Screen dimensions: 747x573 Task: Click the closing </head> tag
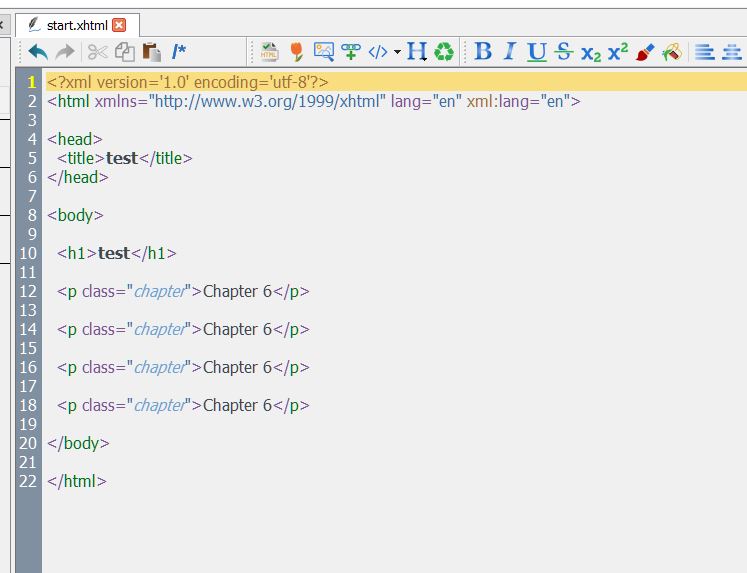pyautogui.click(x=78, y=177)
